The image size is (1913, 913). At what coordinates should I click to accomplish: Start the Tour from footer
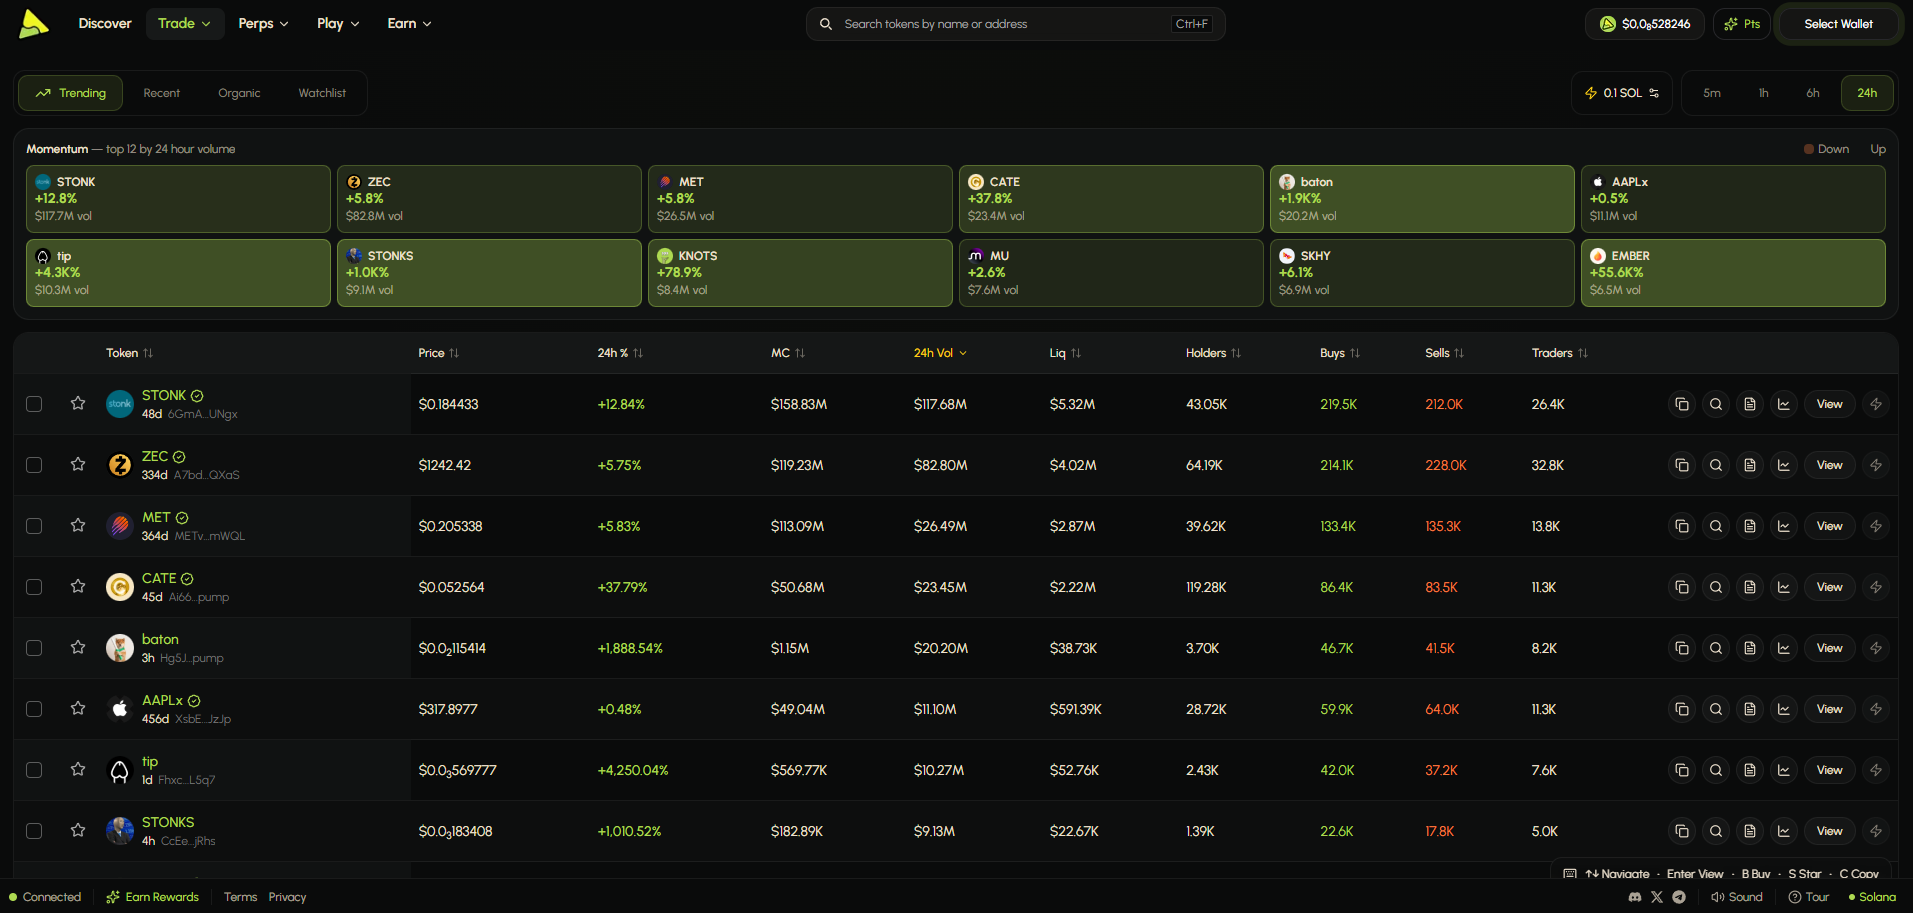(1809, 897)
